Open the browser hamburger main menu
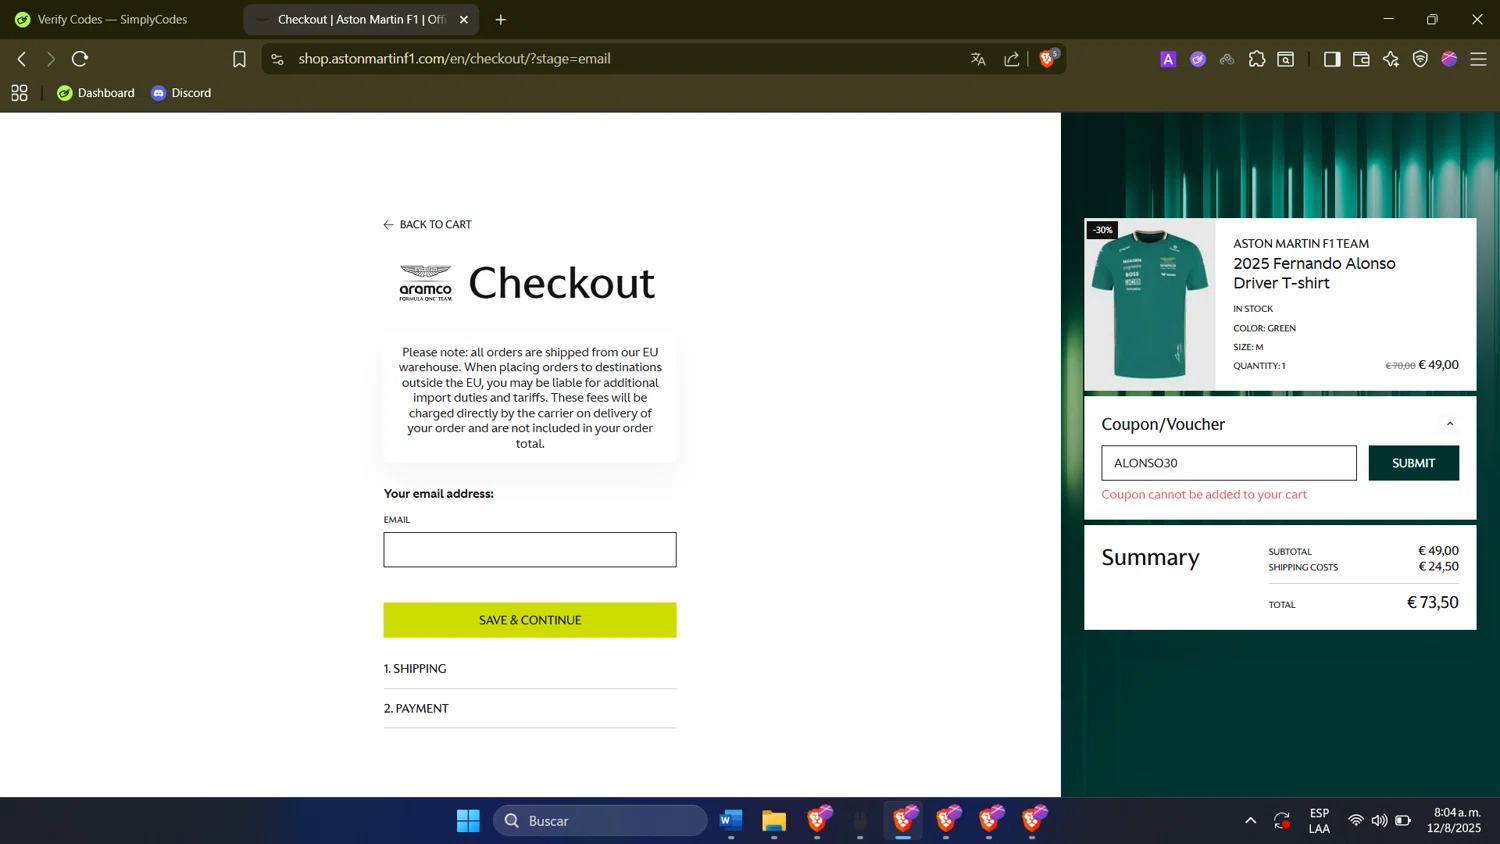The width and height of the screenshot is (1500, 844). pos(1479,59)
